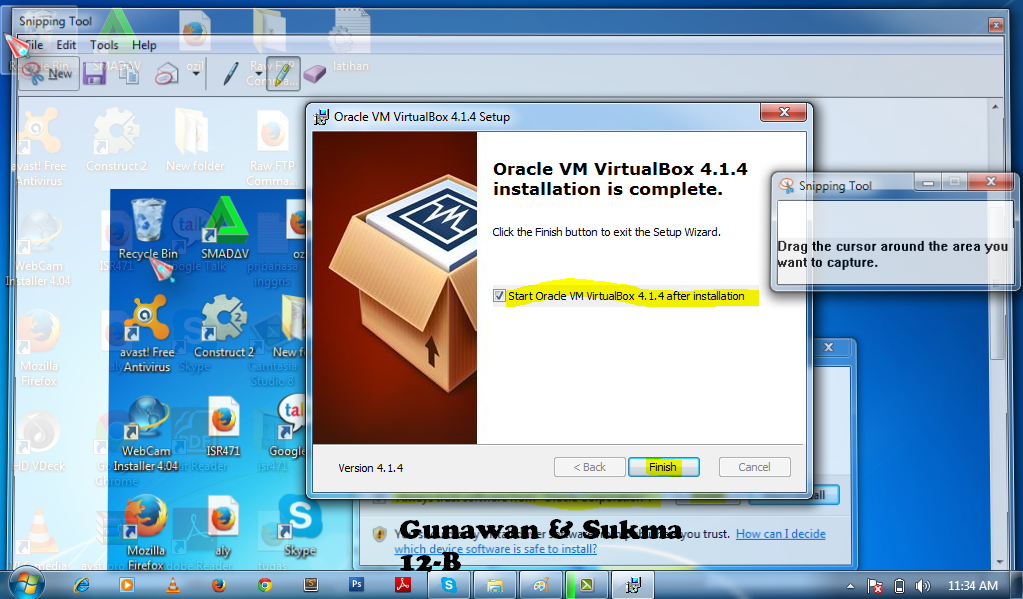Click the Finish button
The width and height of the screenshot is (1023, 599).
663,466
